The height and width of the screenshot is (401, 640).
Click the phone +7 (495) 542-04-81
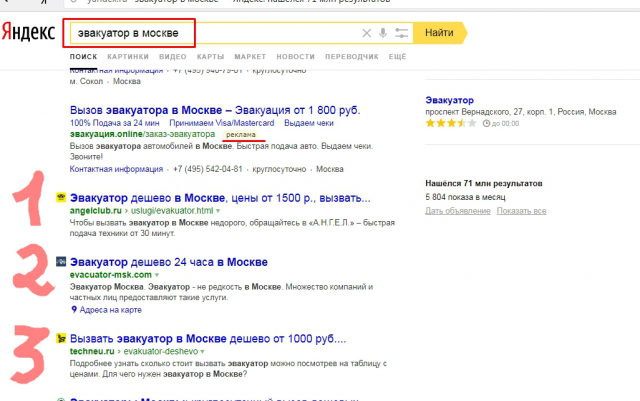pyautogui.click(x=208, y=169)
